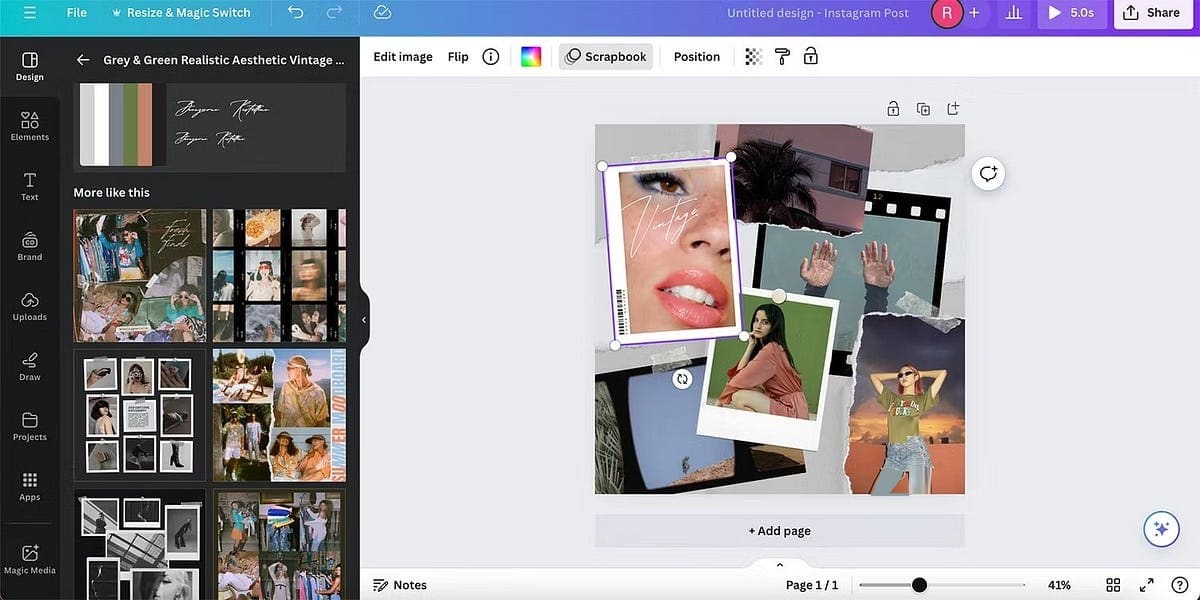This screenshot has width=1200, height=600.
Task: Click + Add page
Action: click(x=780, y=531)
